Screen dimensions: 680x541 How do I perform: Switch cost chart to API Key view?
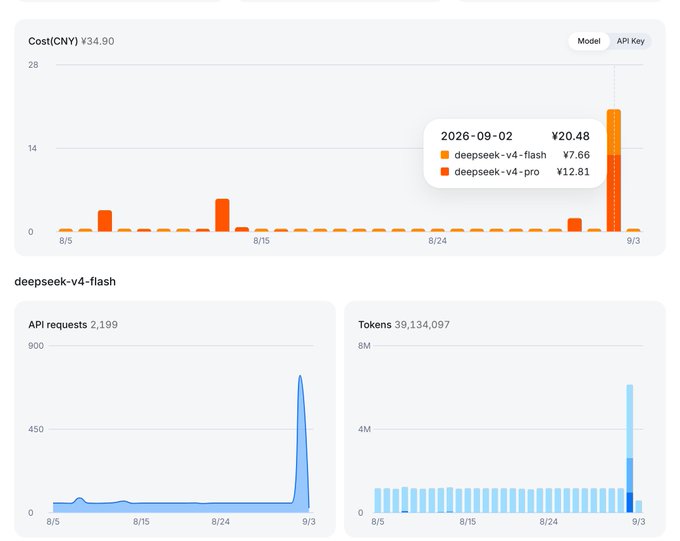click(631, 41)
